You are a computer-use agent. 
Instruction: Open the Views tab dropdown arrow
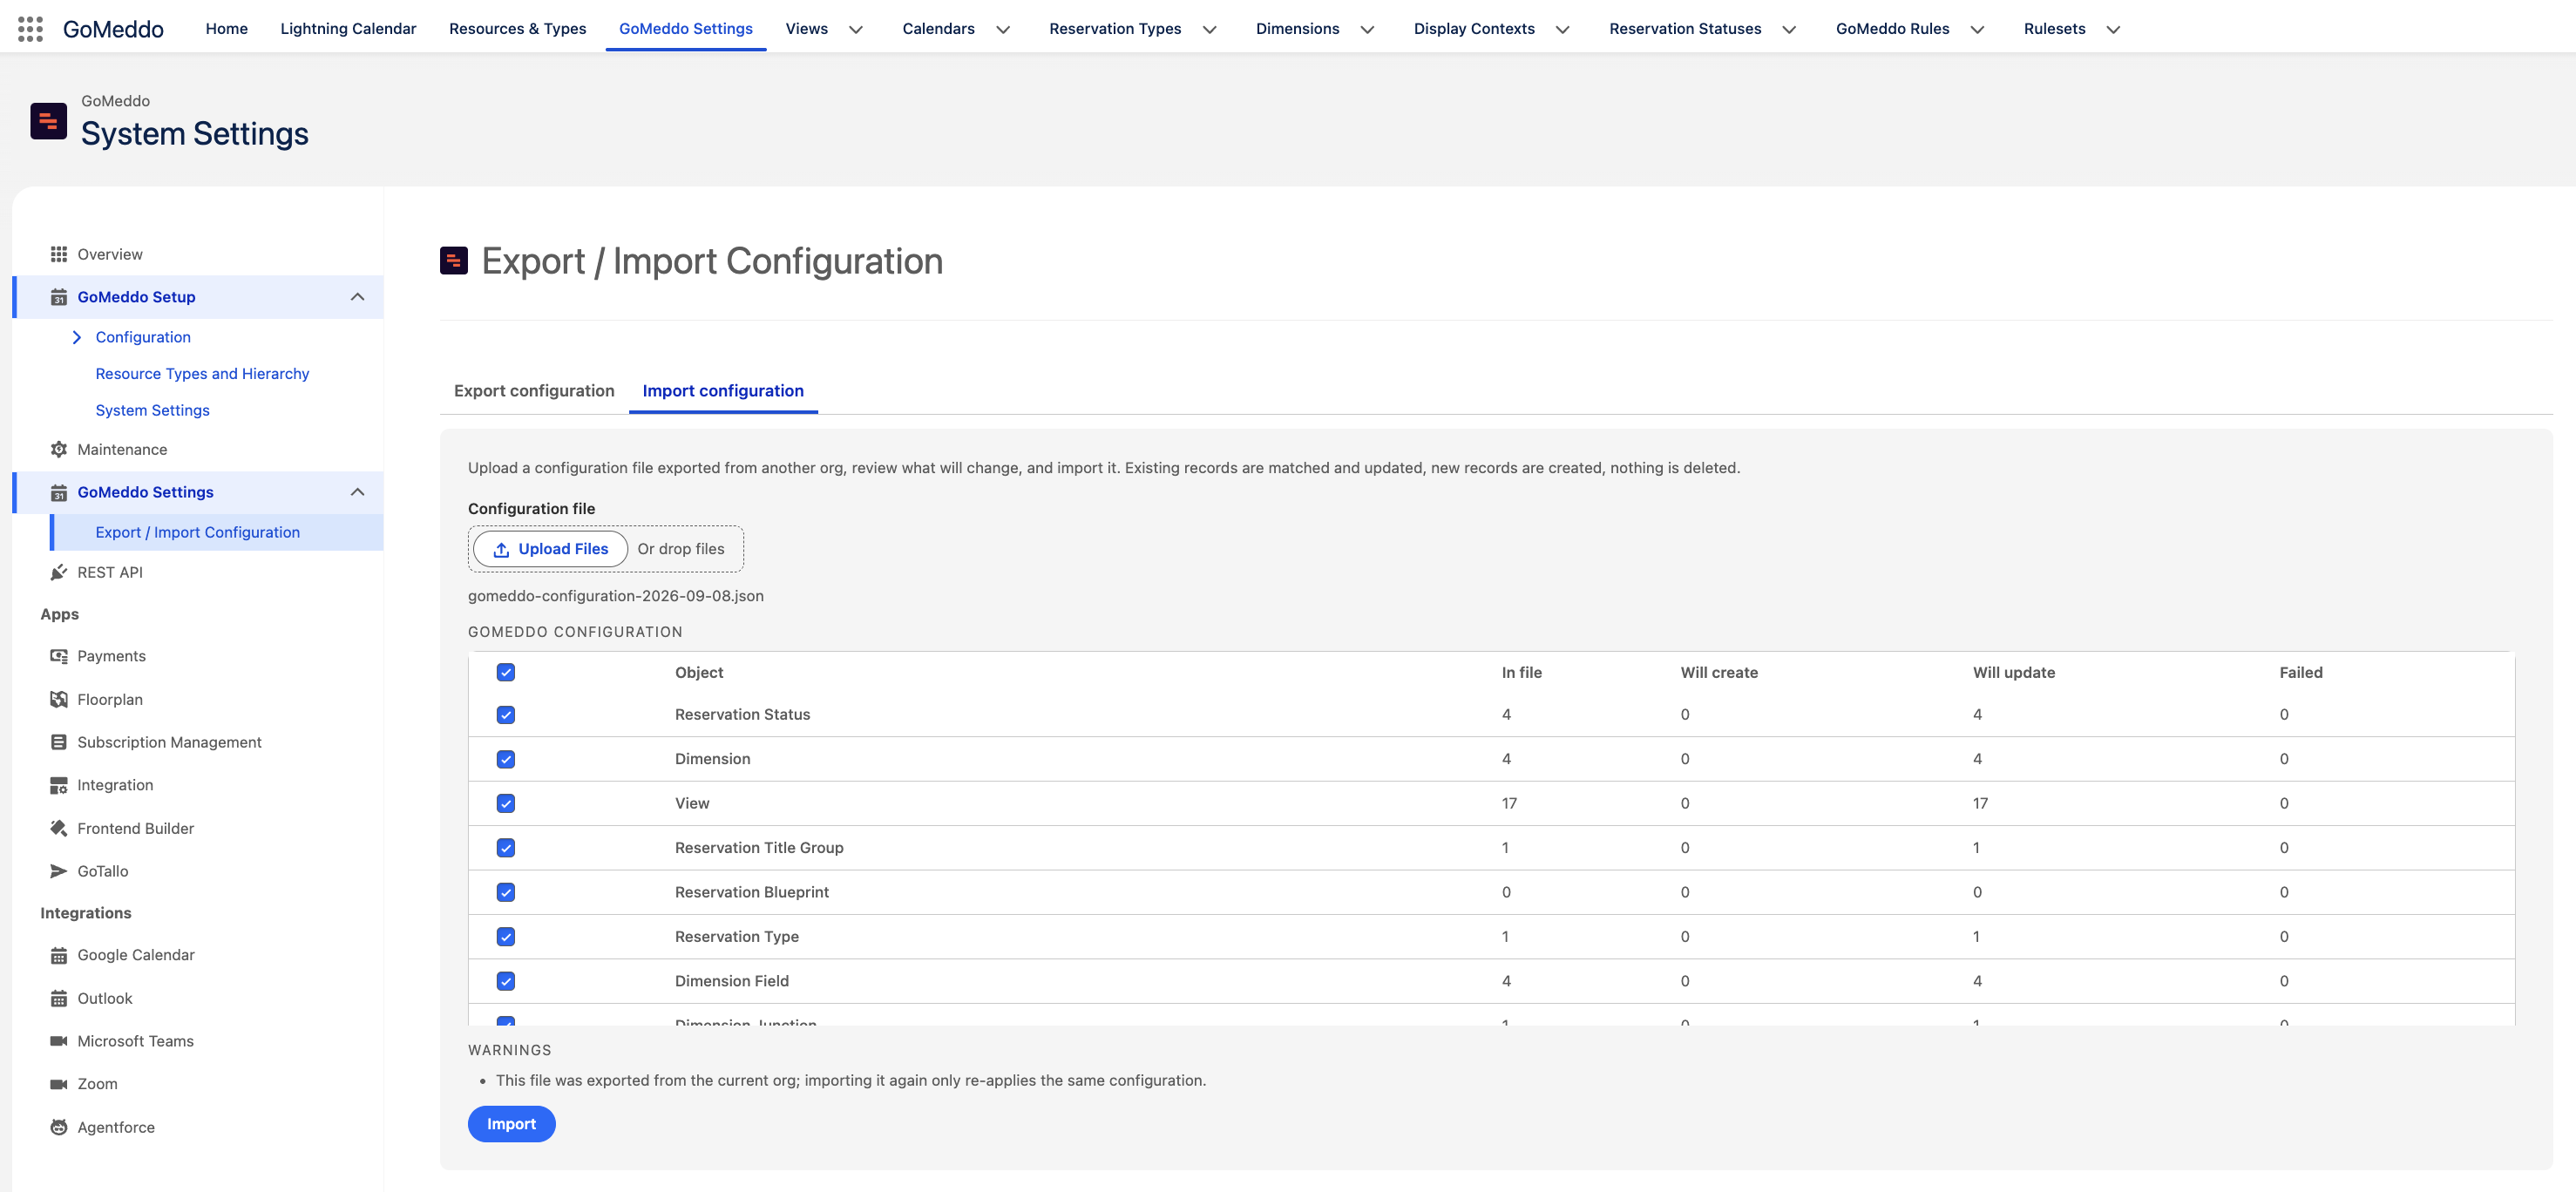tap(856, 29)
